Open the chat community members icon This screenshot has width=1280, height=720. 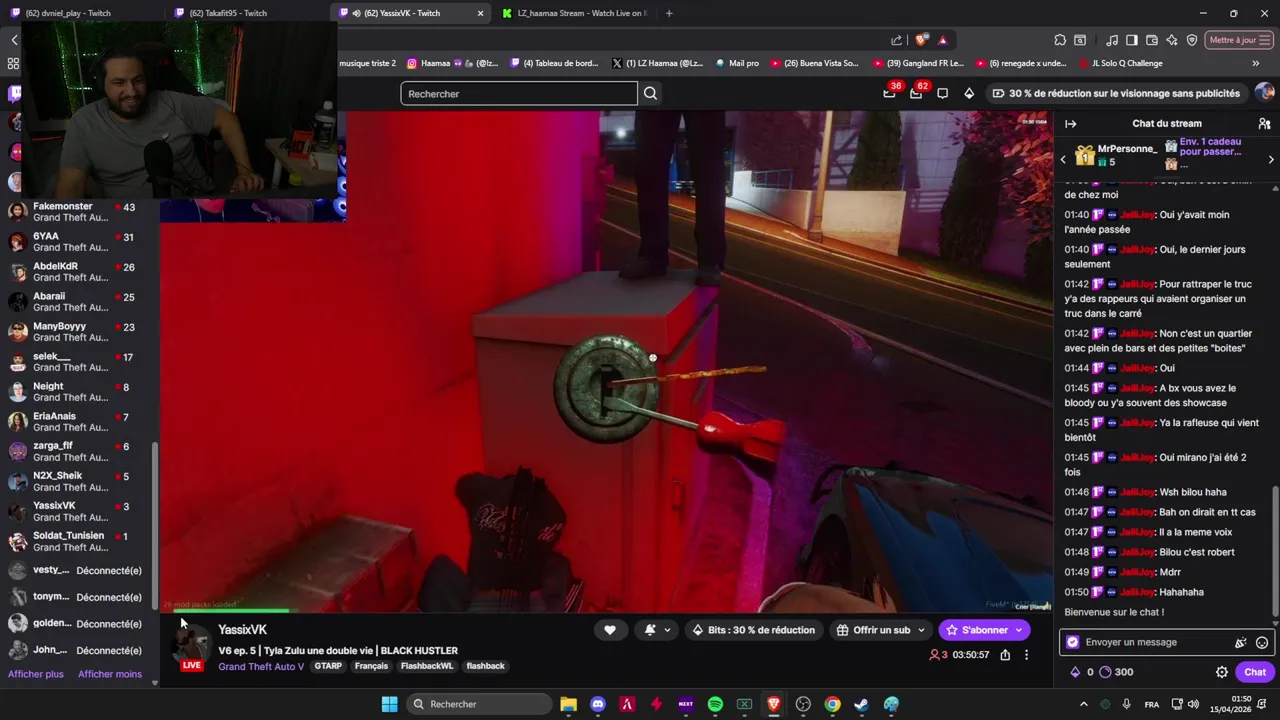coord(1264,124)
